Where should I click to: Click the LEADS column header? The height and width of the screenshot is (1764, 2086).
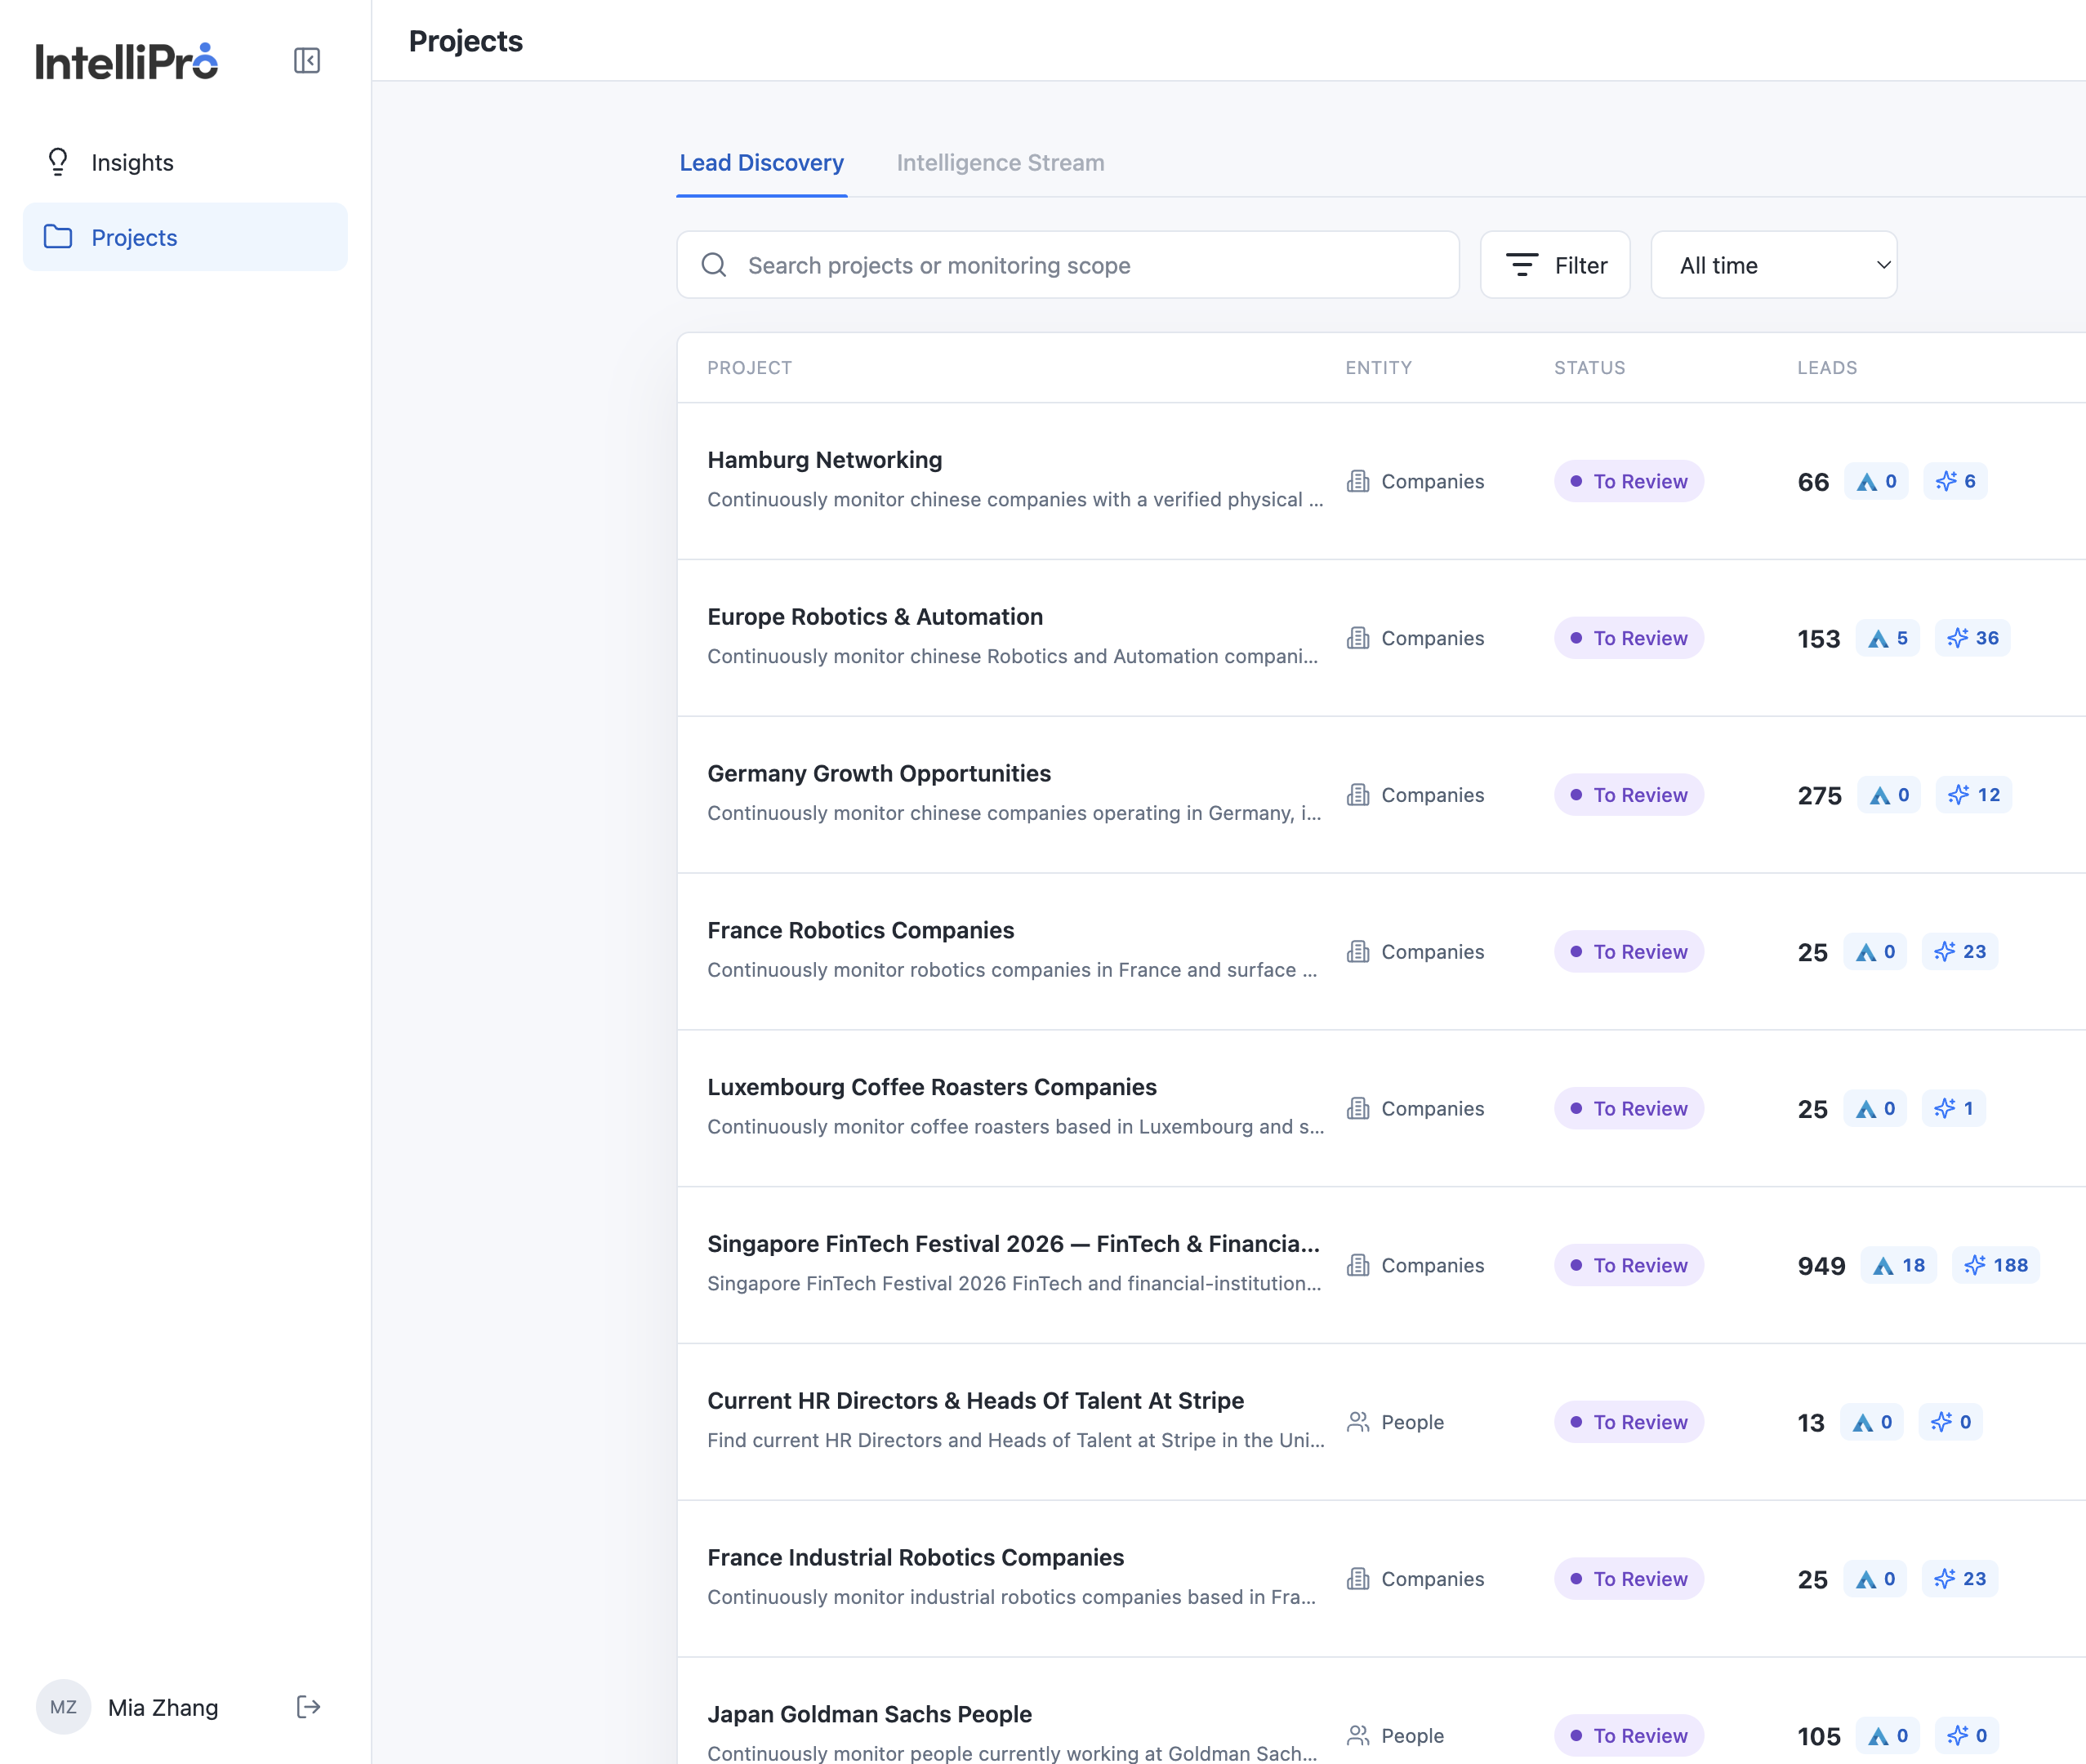tap(1827, 368)
